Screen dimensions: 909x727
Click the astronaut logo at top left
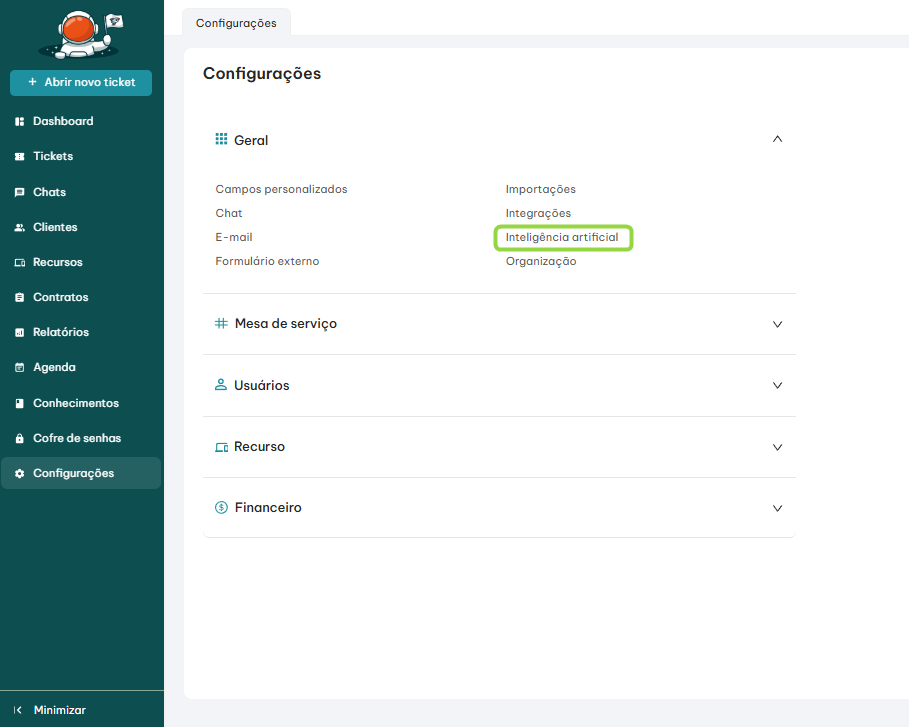coord(81,35)
